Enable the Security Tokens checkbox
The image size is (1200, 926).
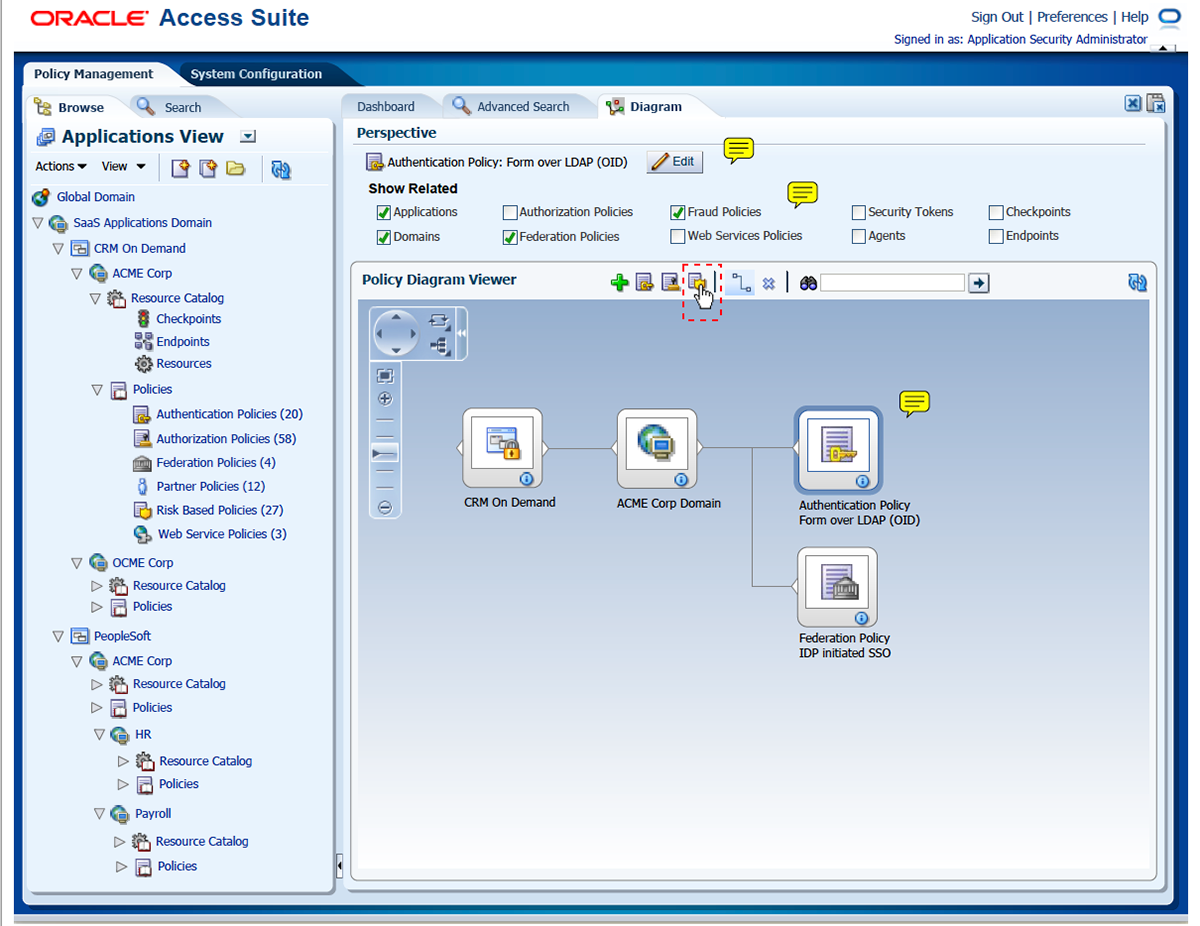pyautogui.click(x=859, y=212)
